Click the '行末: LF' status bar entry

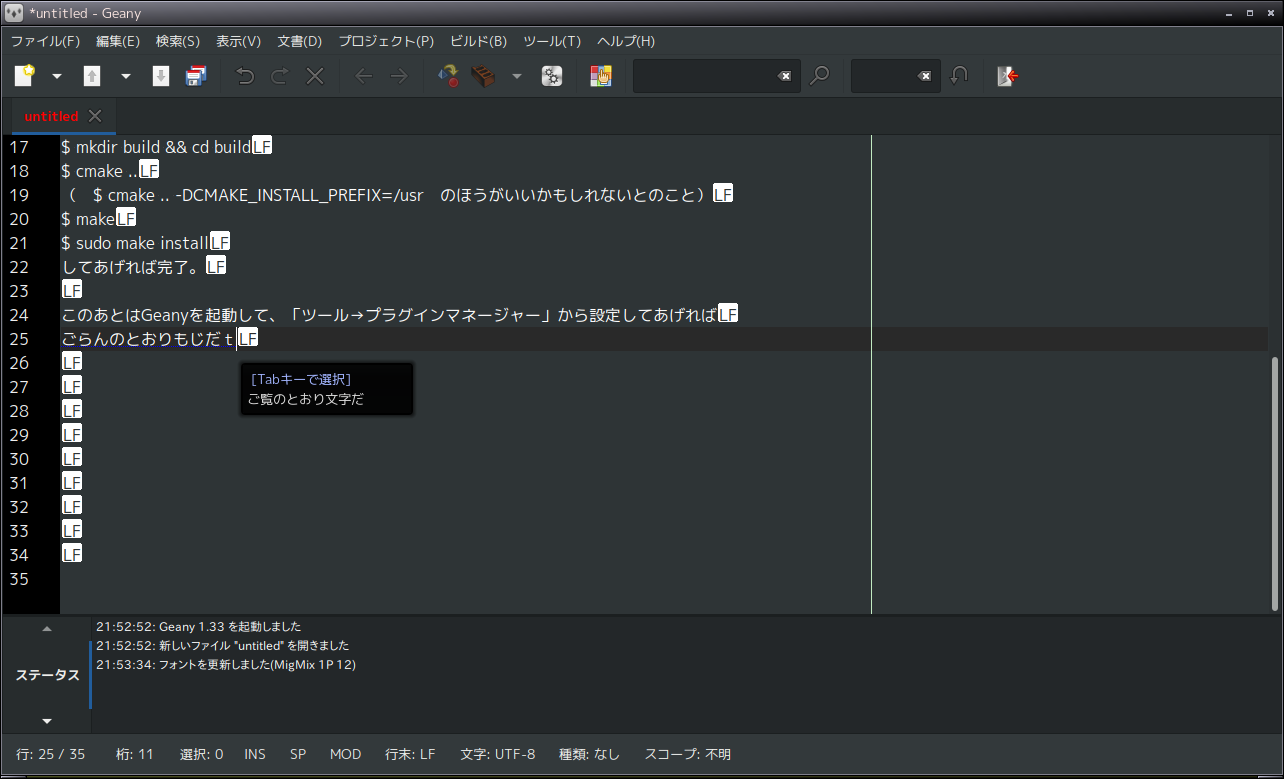(410, 754)
